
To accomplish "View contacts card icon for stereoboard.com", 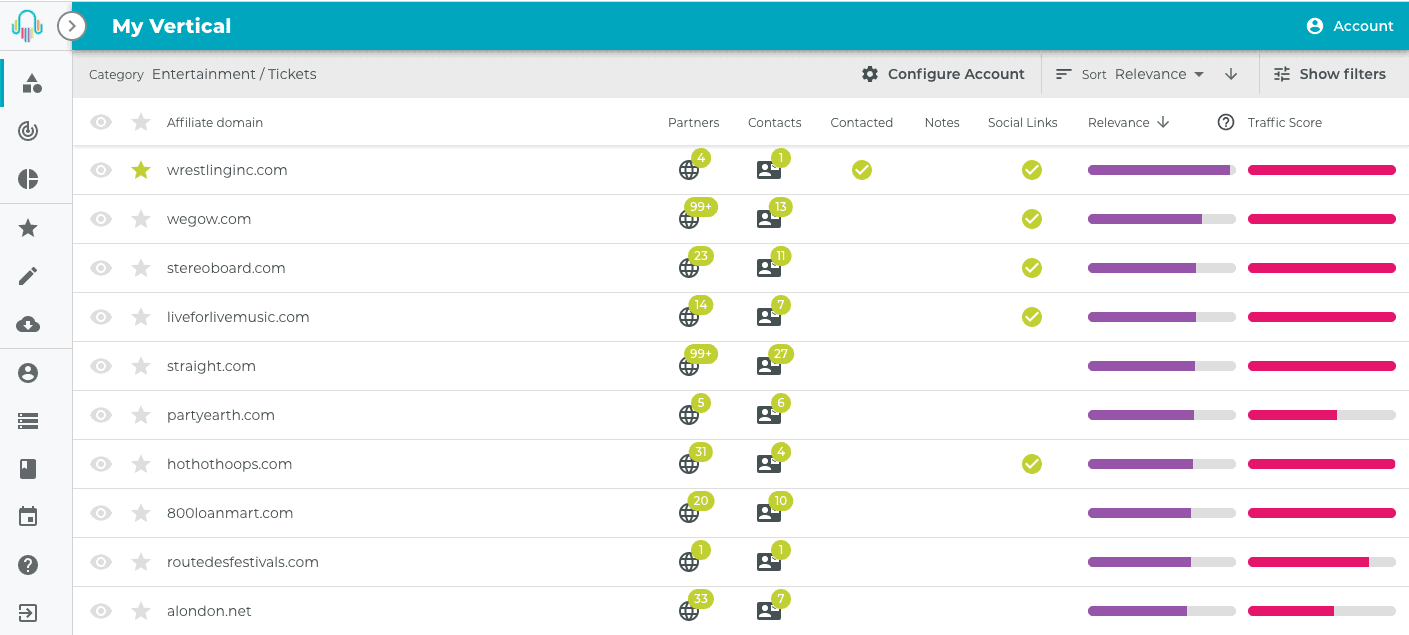I will tap(769, 268).
